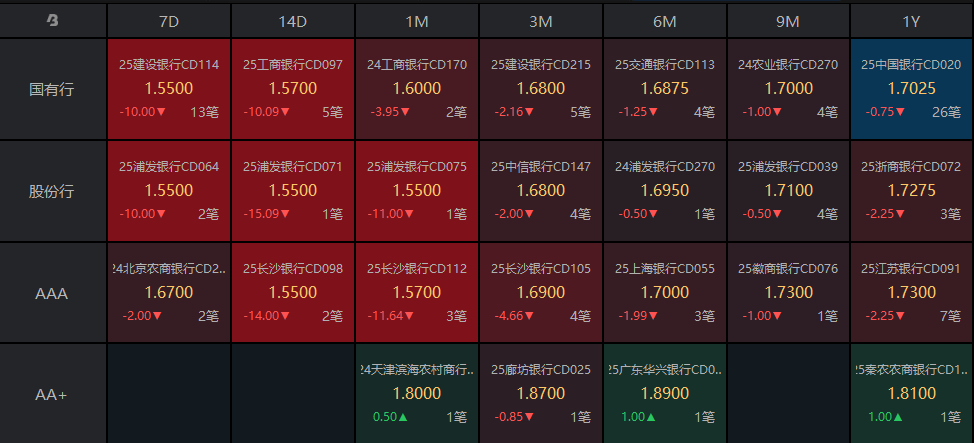Click red down arrow beside -3.95

click(405, 111)
